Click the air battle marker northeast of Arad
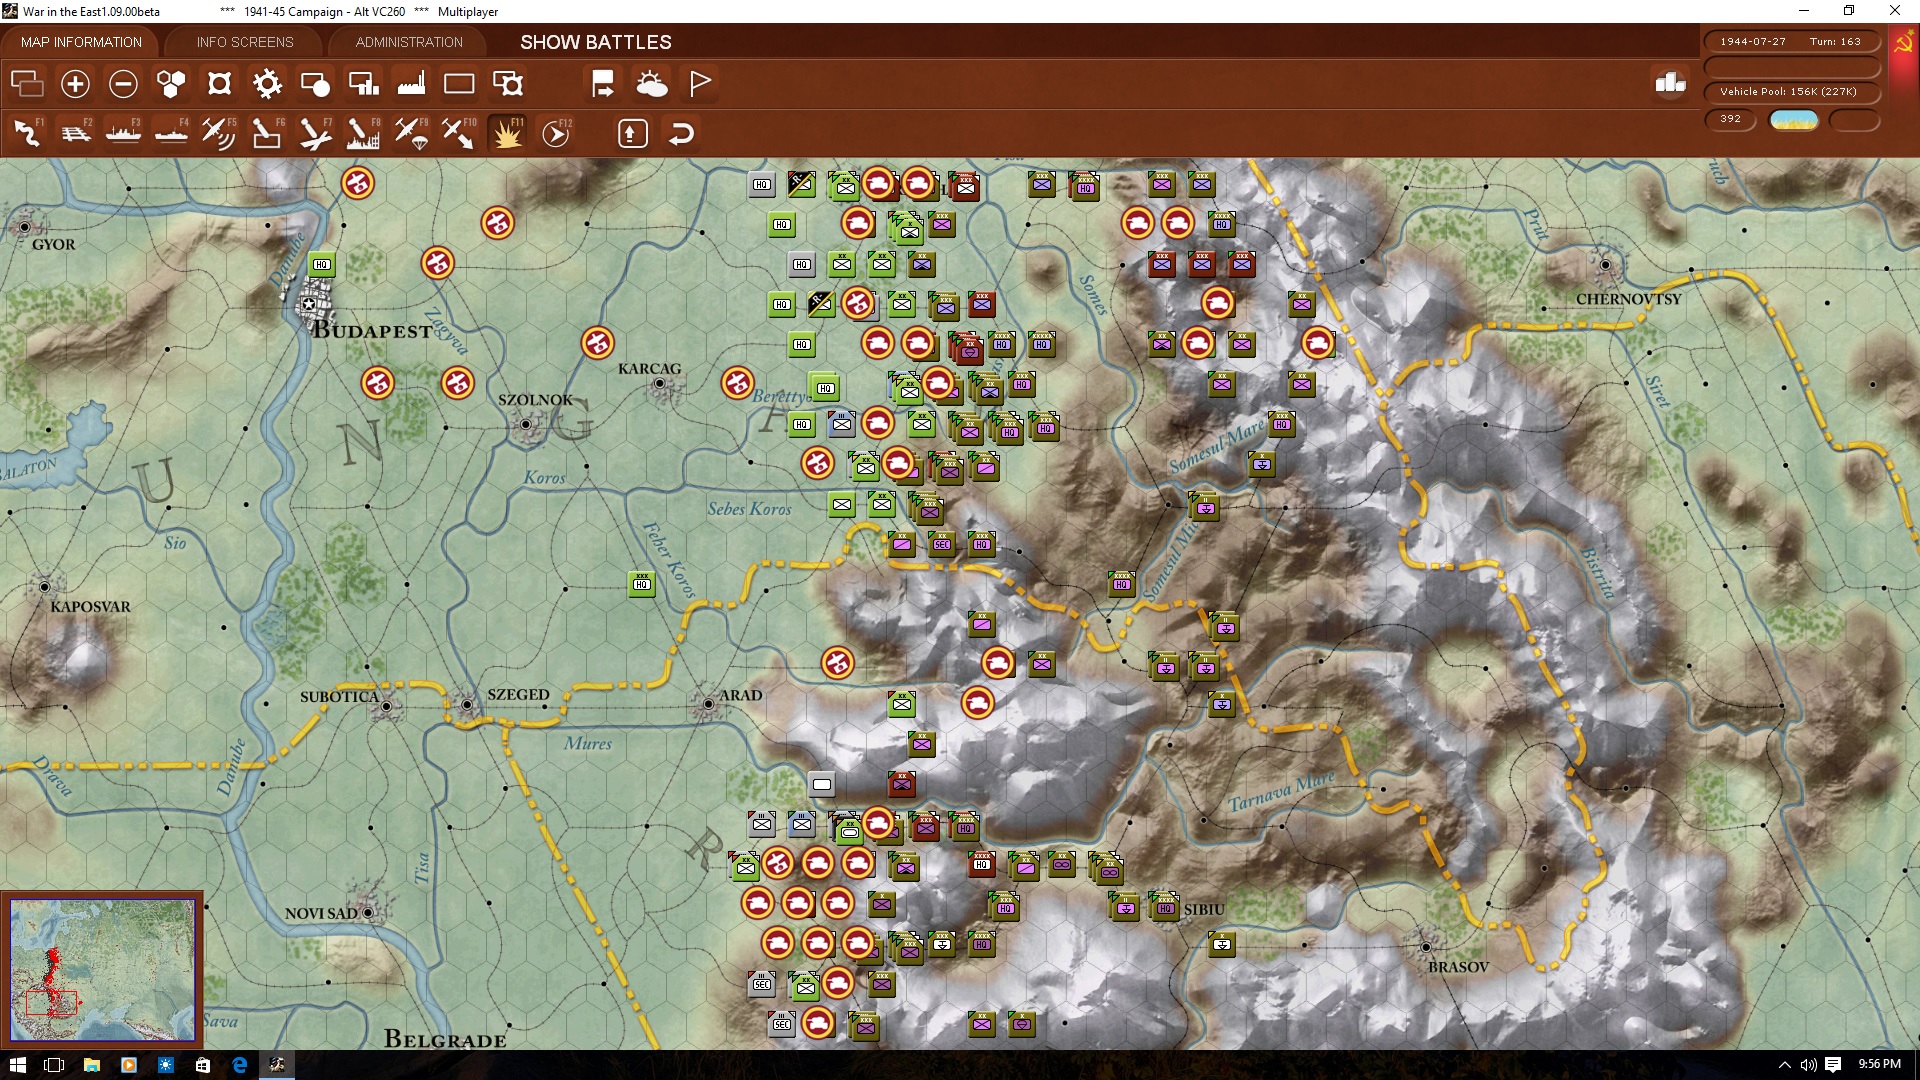1920x1080 pixels. point(837,663)
